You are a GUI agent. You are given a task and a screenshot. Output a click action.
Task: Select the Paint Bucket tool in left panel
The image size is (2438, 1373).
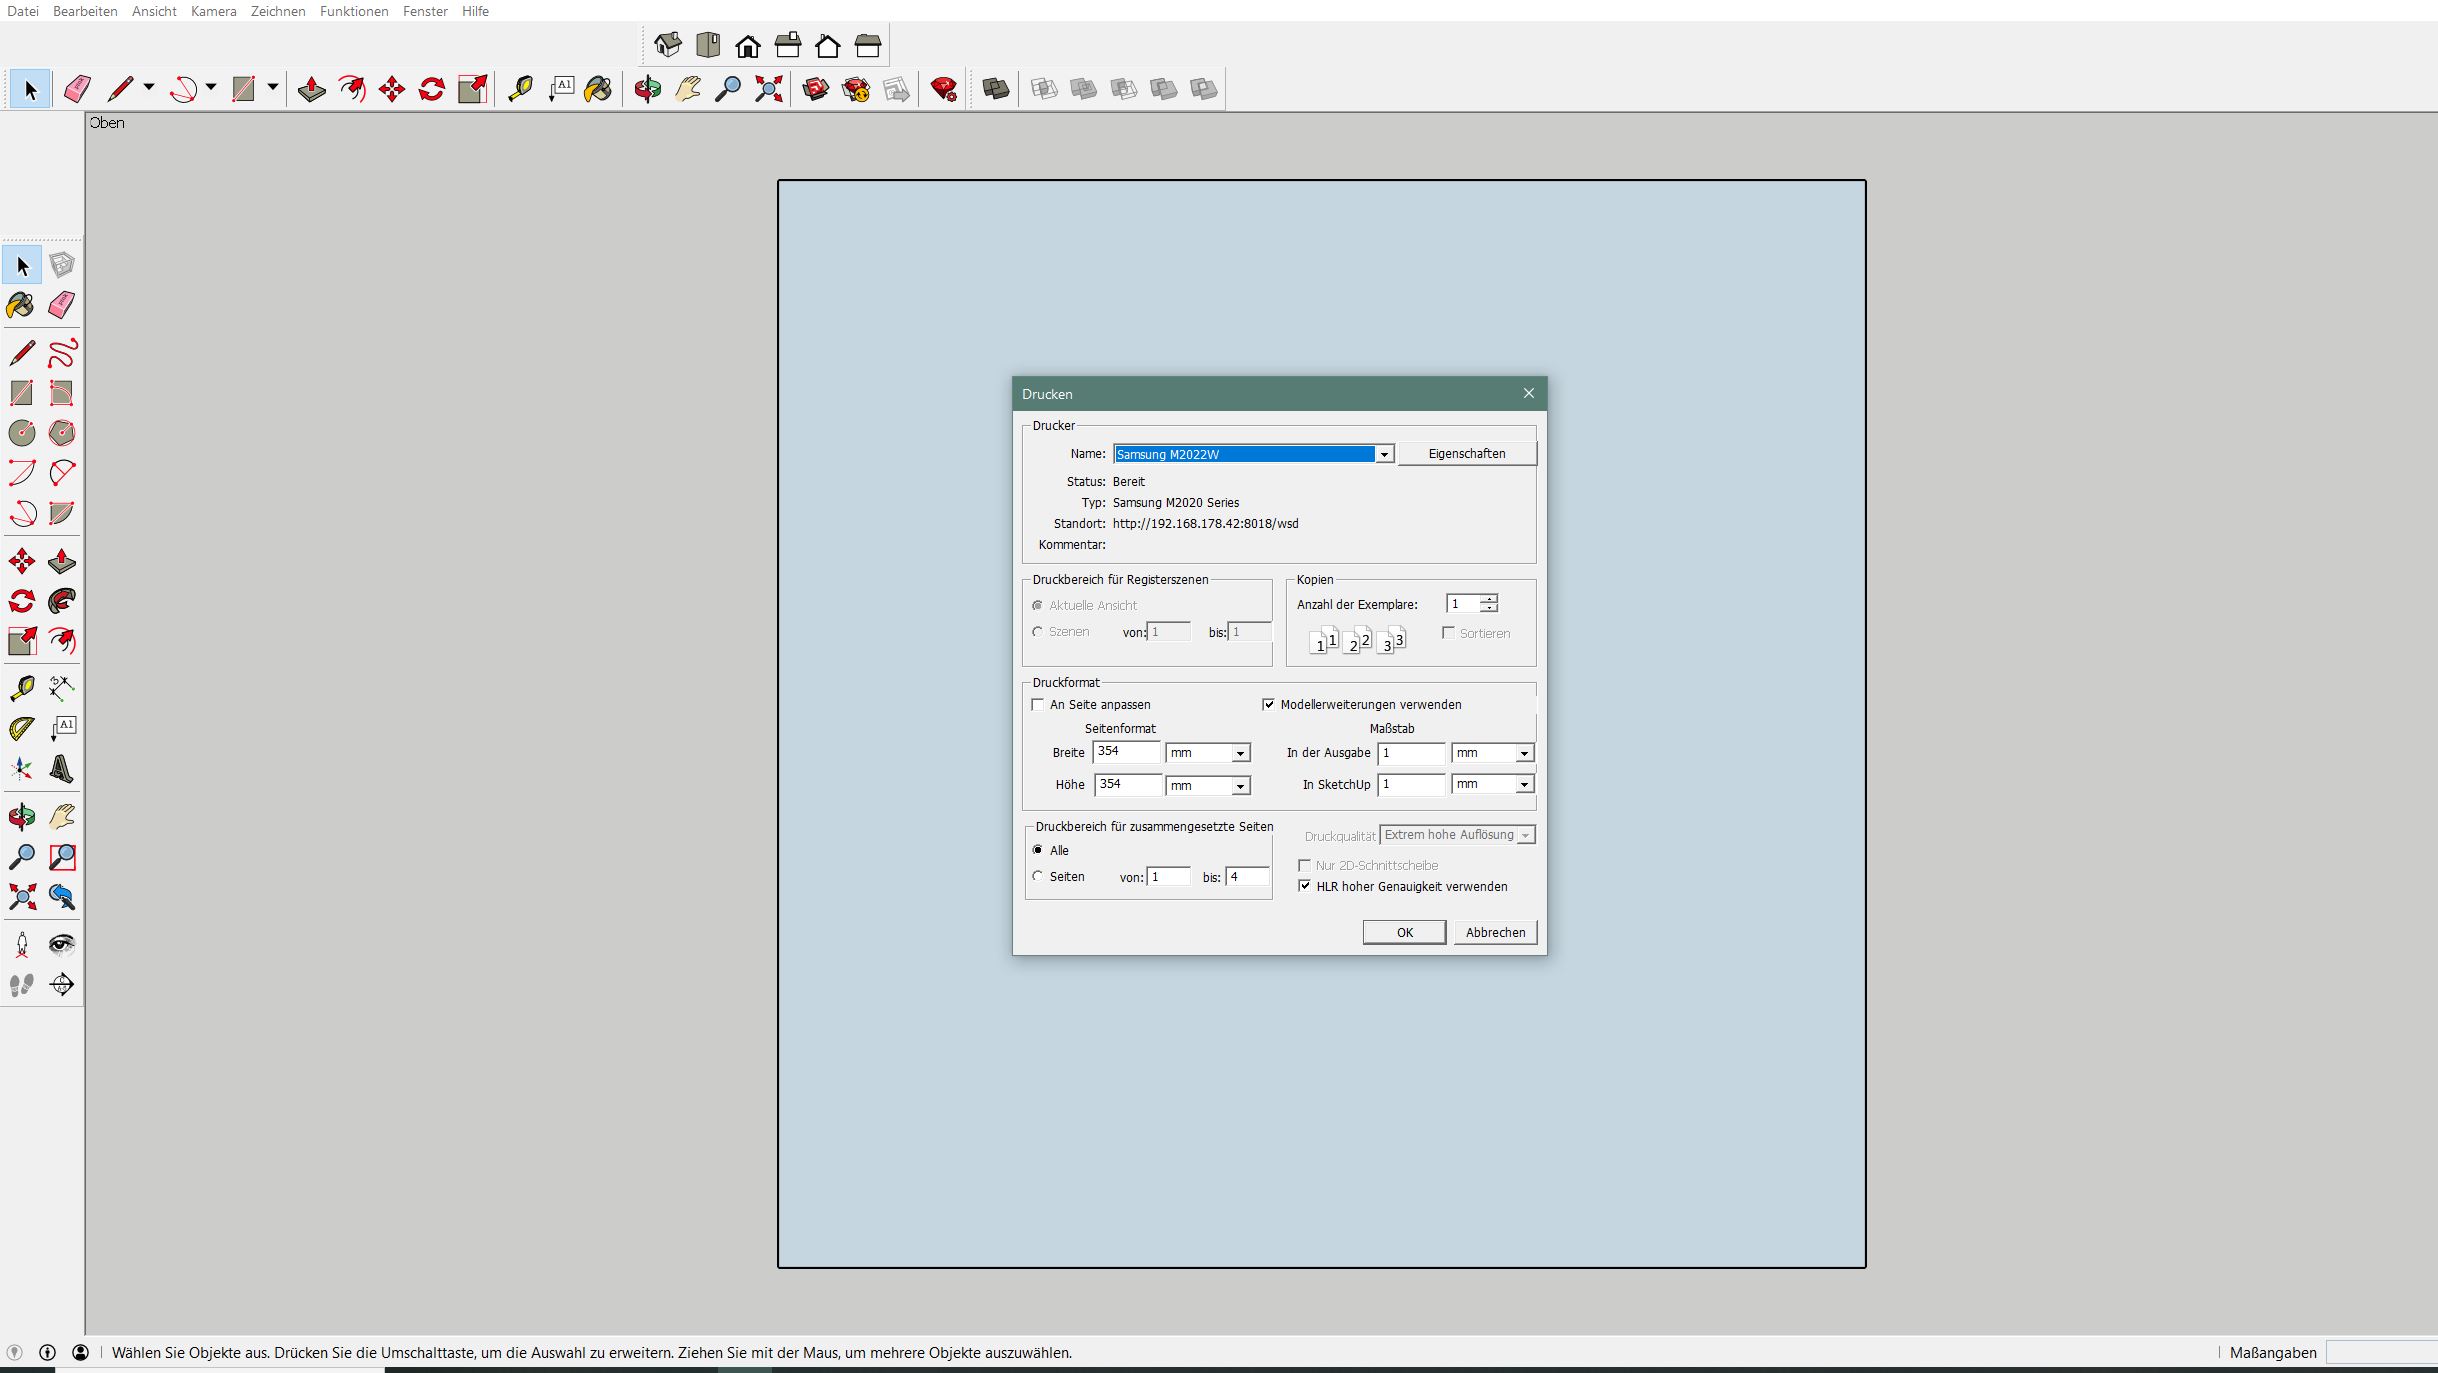(21, 305)
